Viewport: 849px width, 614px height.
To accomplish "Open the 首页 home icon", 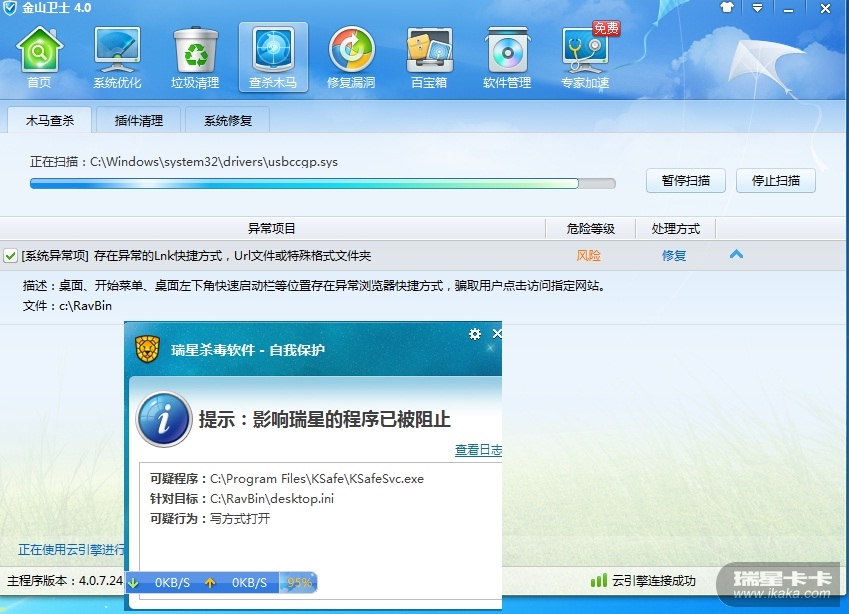I will point(40,57).
